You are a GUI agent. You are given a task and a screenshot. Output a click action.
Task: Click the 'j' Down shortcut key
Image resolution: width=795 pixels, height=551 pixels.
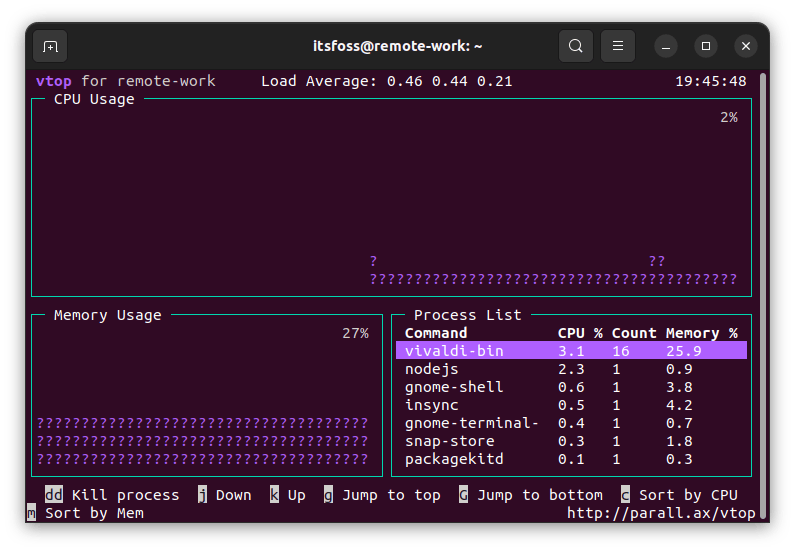(x=202, y=495)
